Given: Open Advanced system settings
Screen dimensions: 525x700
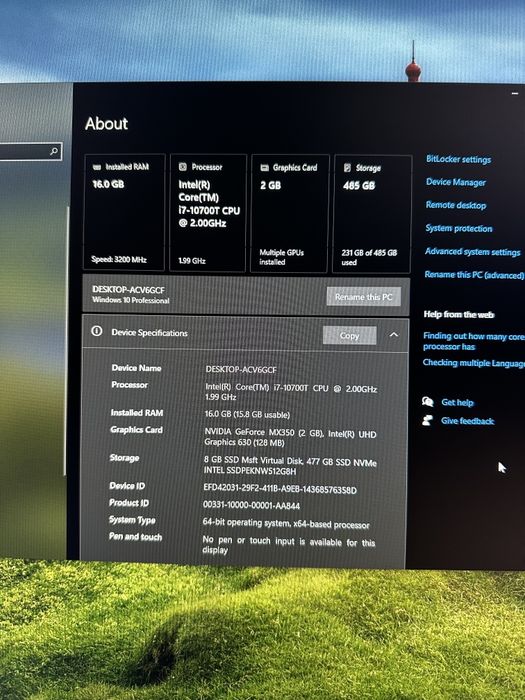Looking at the screenshot, I should 472,252.
